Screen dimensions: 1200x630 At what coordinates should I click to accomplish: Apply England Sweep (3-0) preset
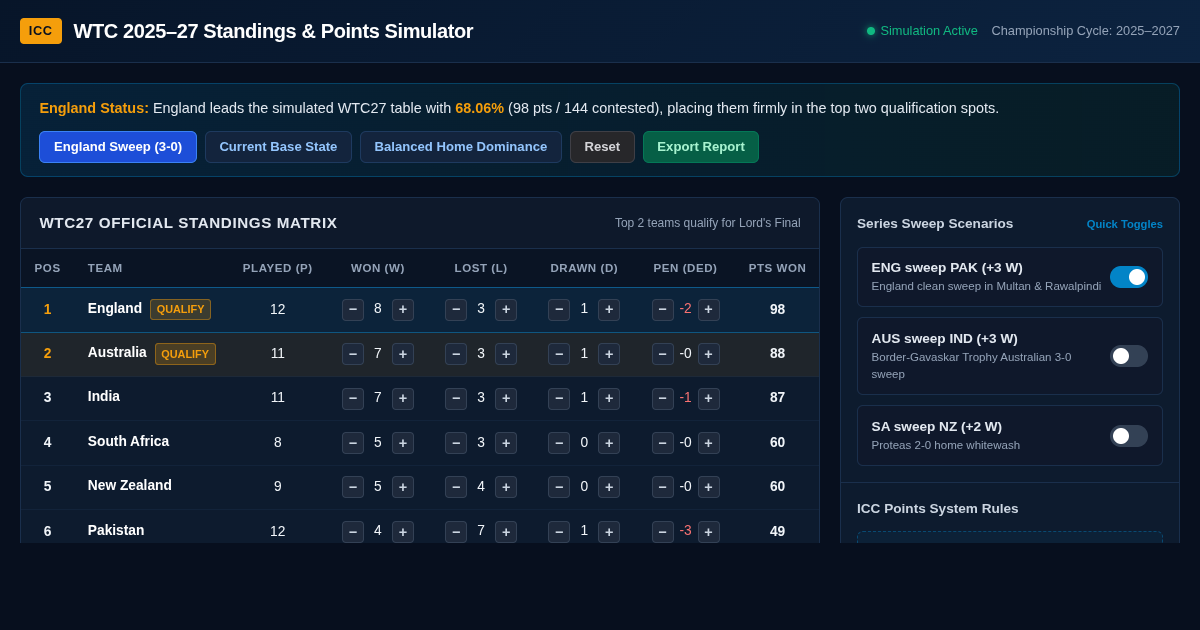(x=118, y=147)
